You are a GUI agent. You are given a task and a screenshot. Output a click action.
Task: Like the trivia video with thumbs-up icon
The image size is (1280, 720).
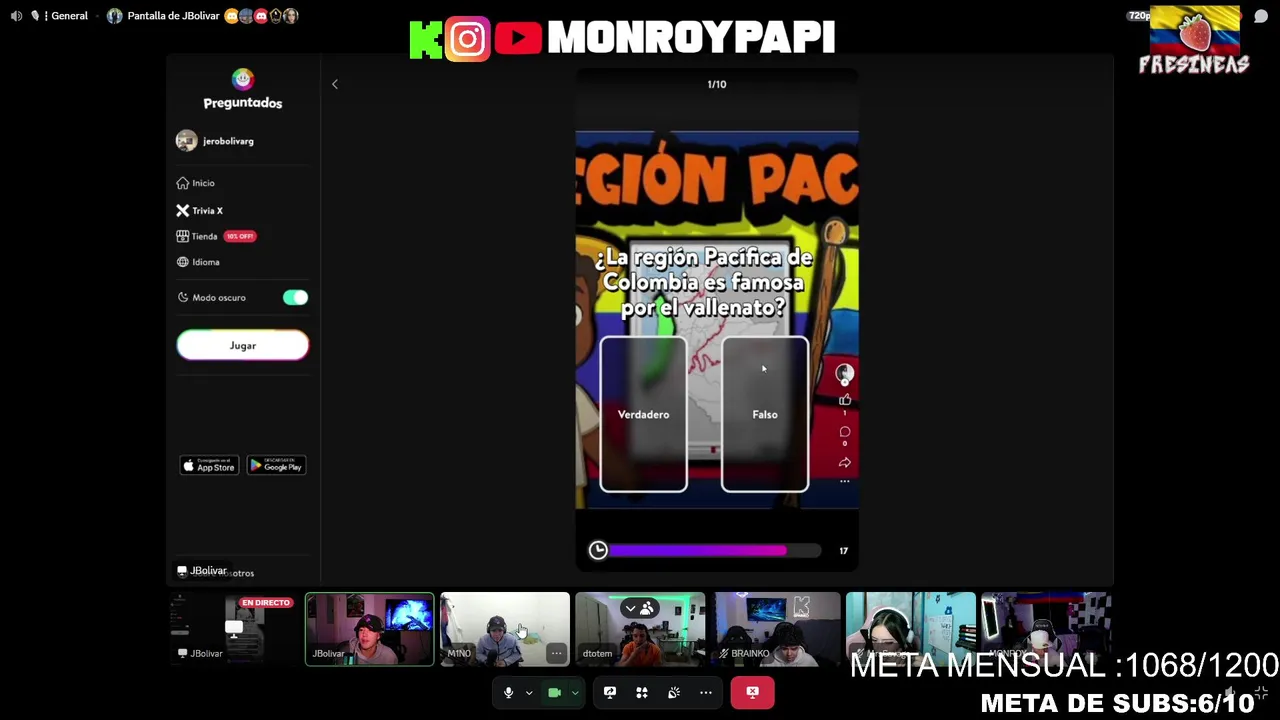[845, 400]
